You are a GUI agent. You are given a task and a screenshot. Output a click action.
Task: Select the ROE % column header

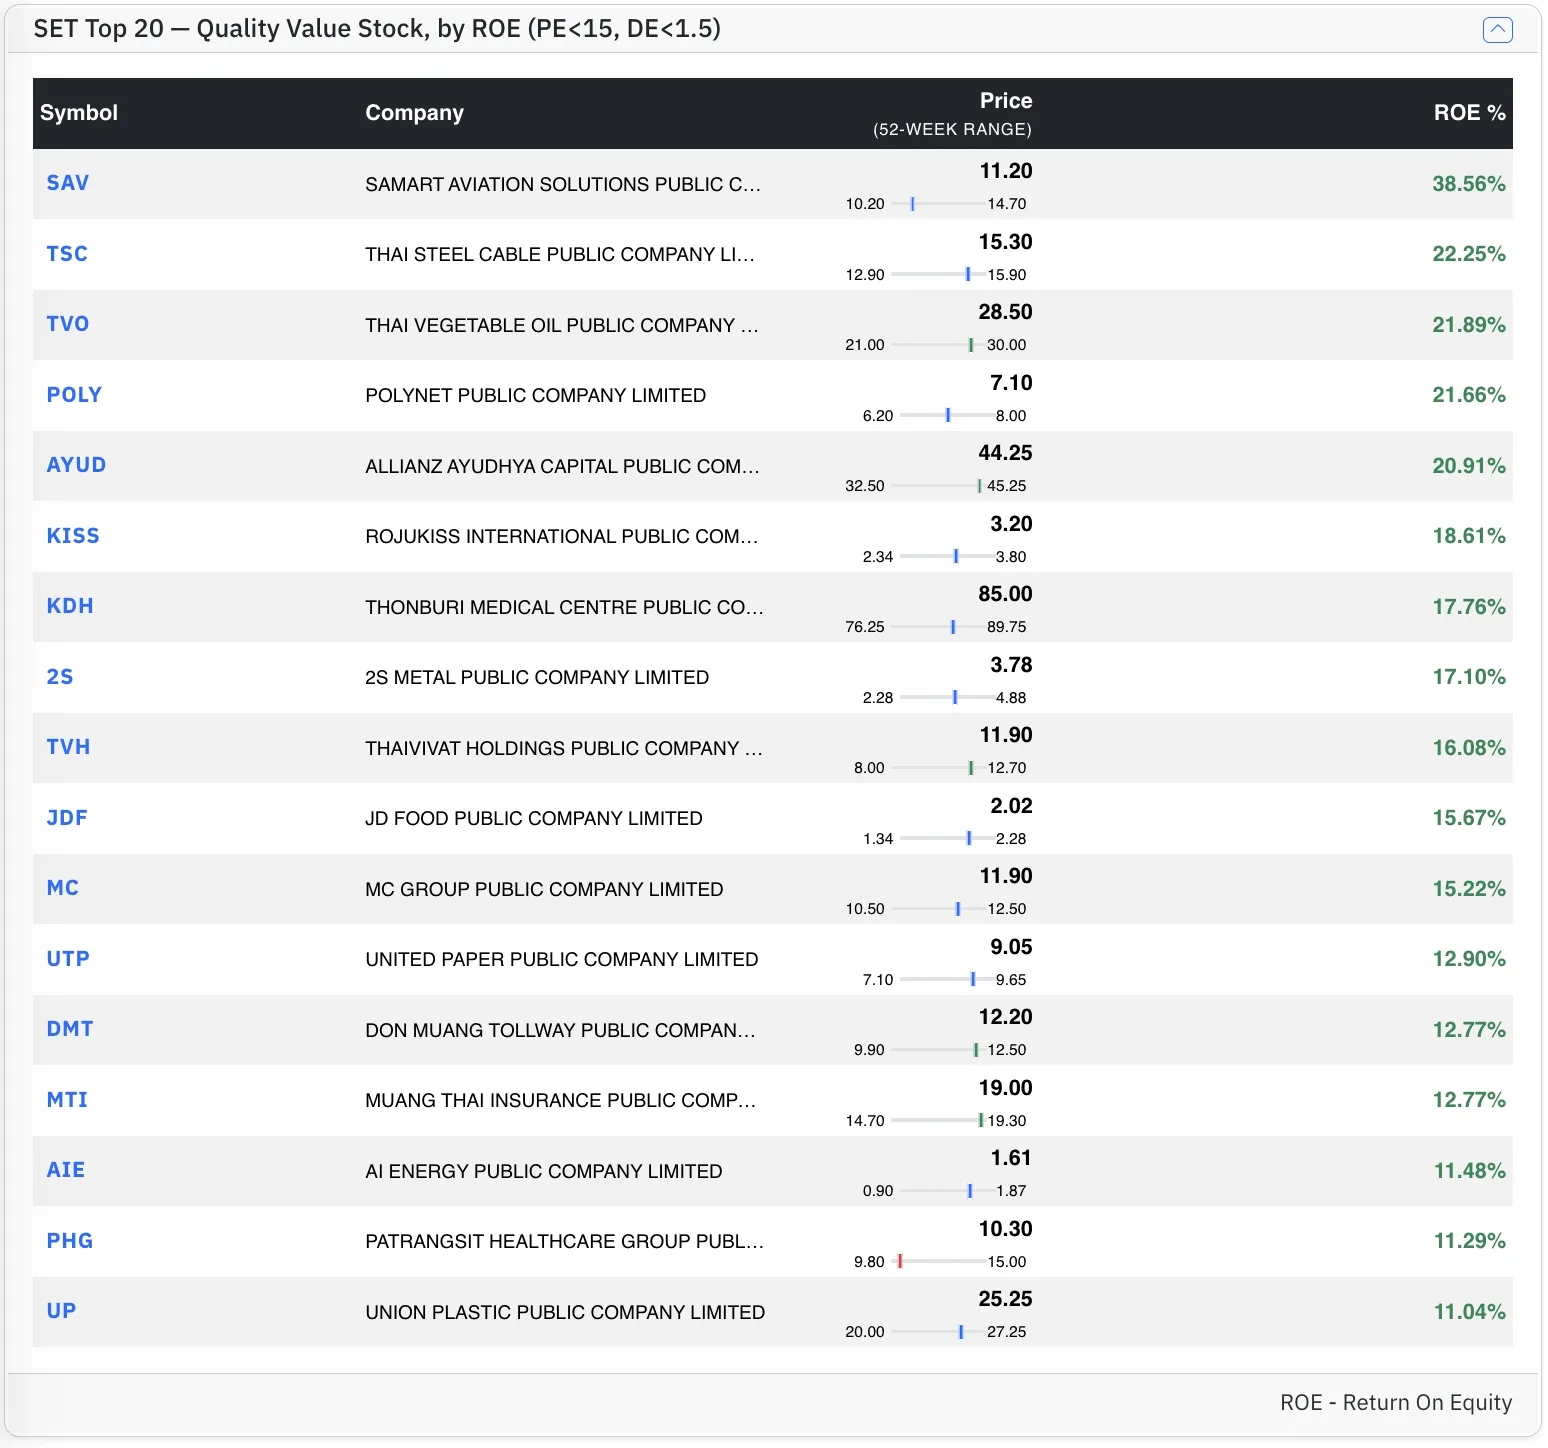(1469, 113)
